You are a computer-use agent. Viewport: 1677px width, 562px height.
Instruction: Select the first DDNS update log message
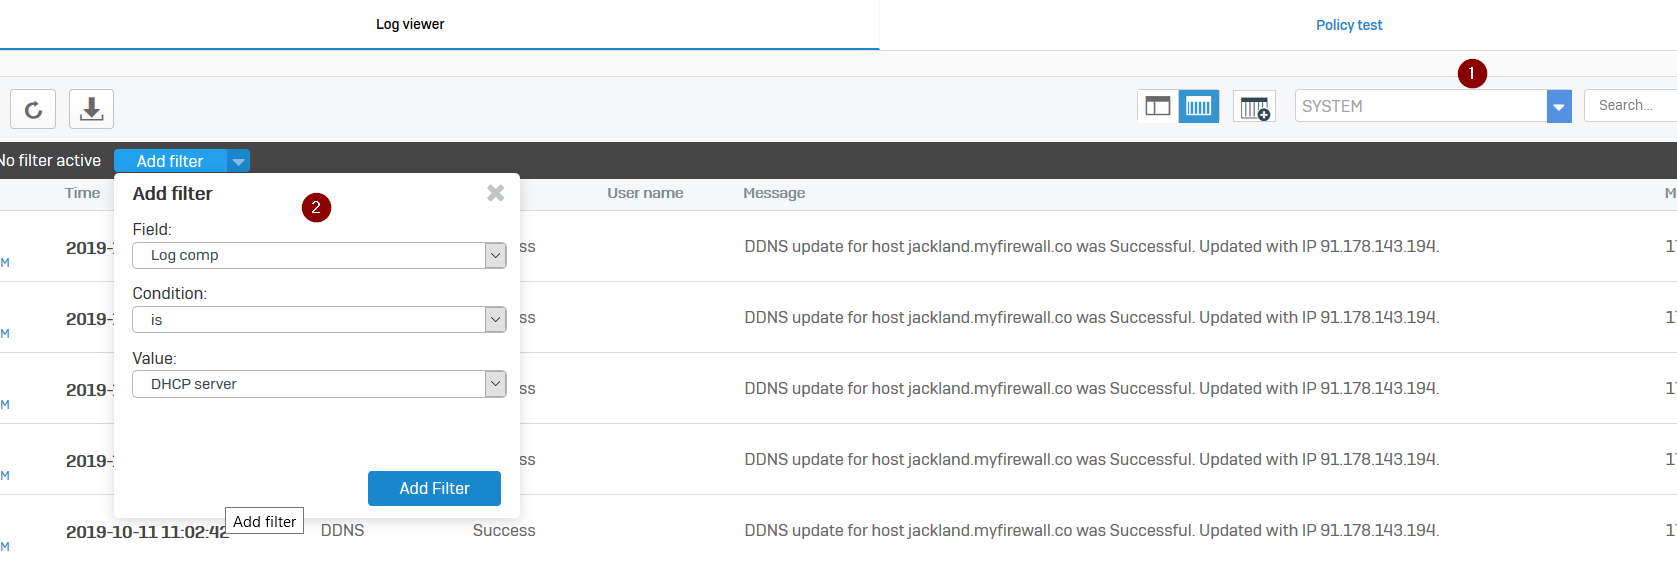click(x=1091, y=247)
